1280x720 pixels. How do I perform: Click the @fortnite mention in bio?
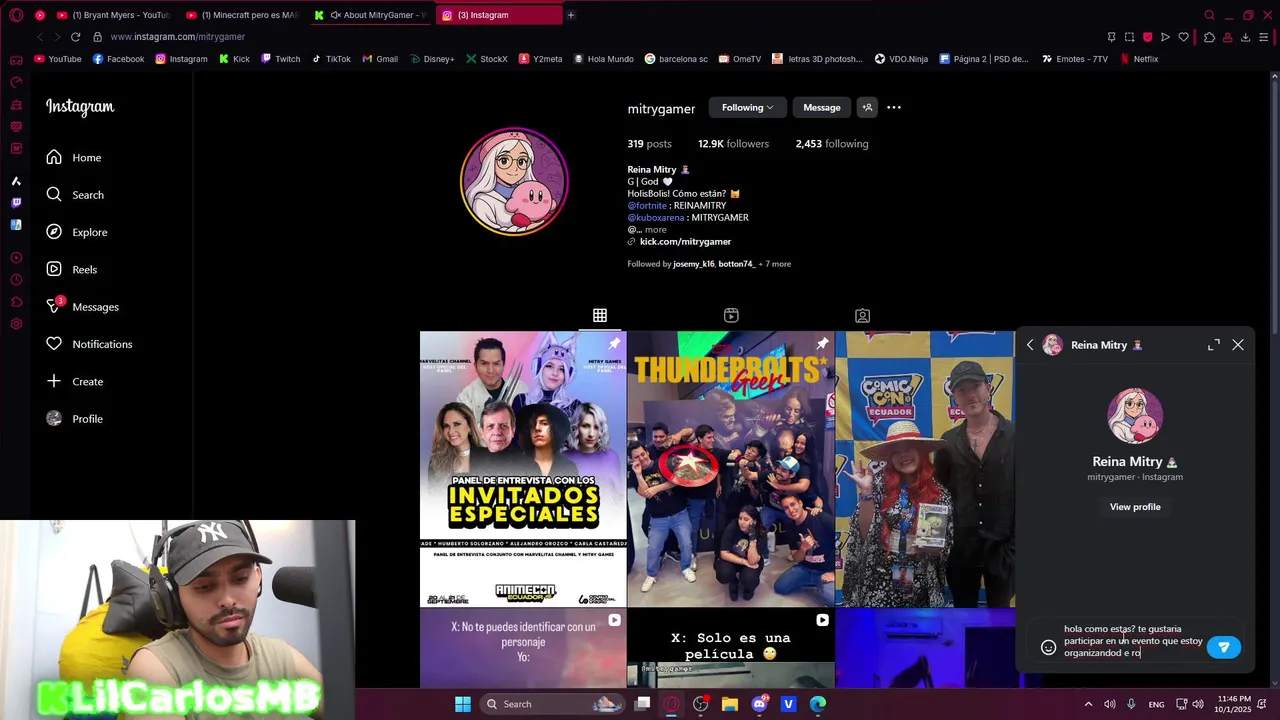coord(647,205)
